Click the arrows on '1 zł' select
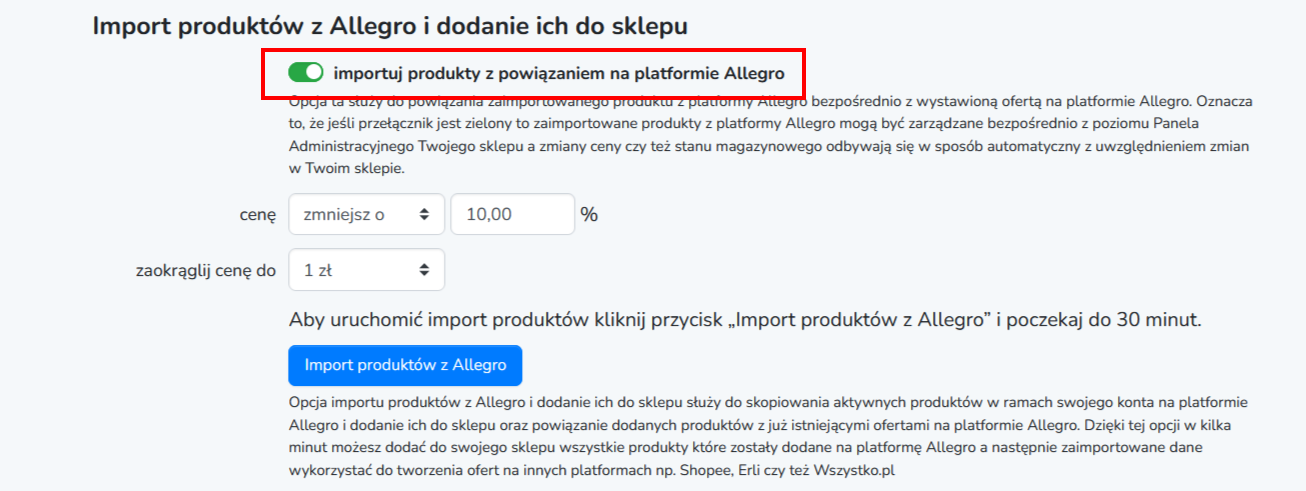The image size is (1306, 491). coord(425,269)
